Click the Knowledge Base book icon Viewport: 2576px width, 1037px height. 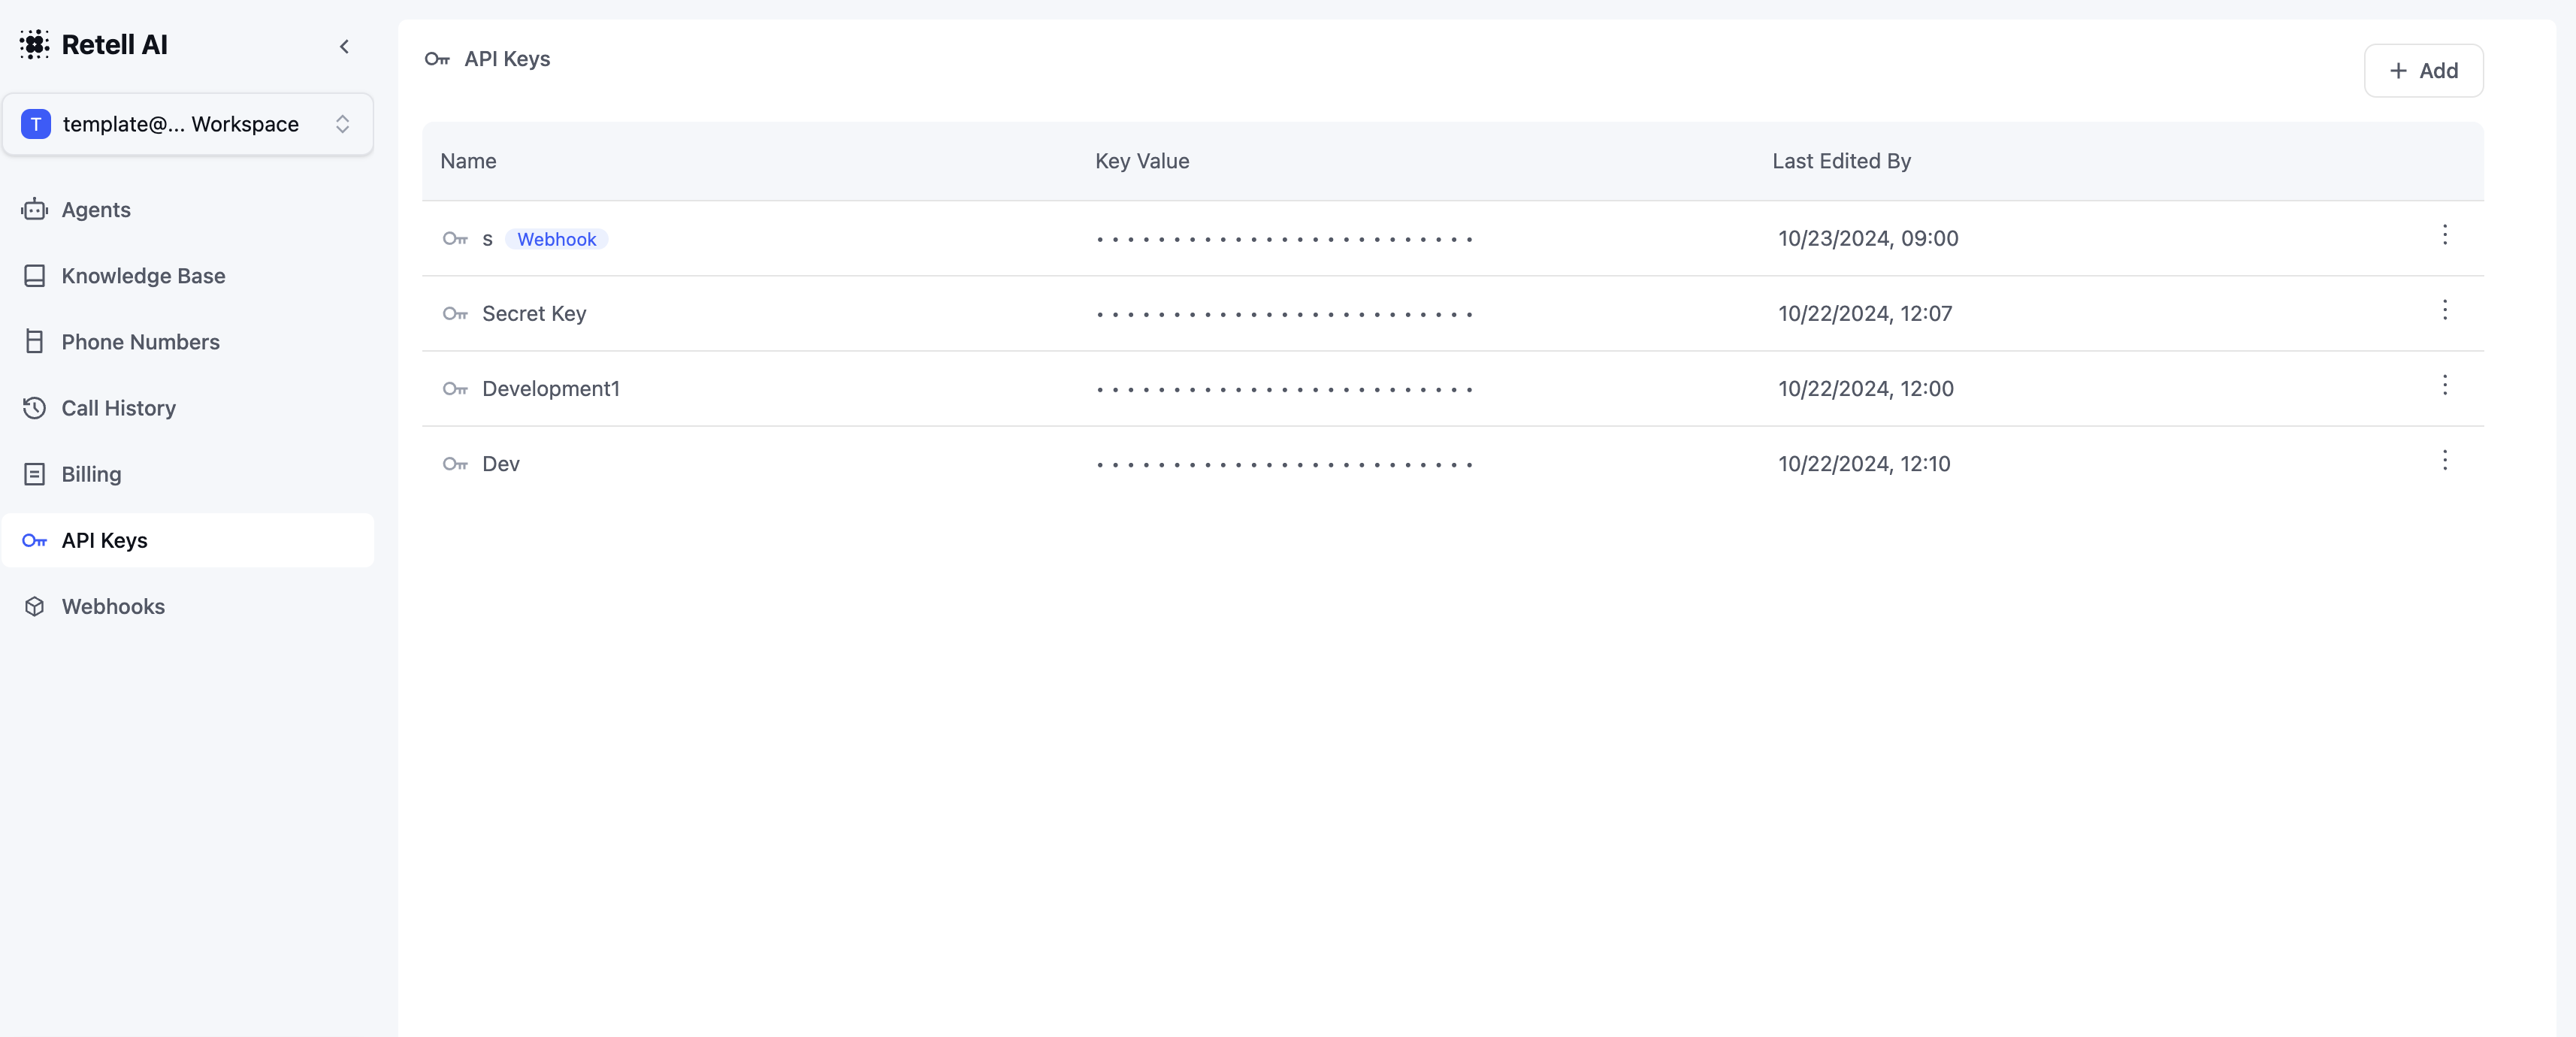pos(35,275)
